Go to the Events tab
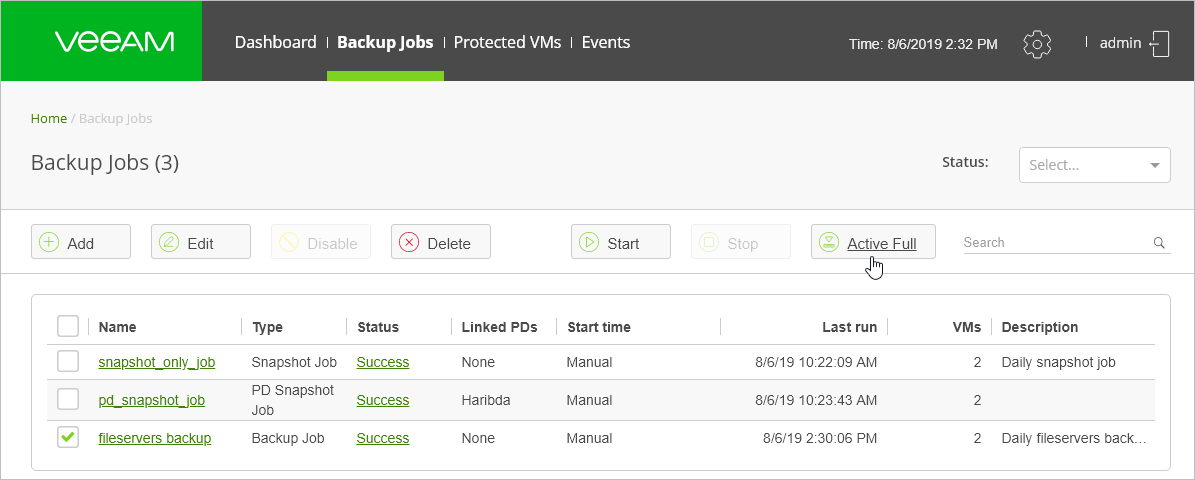1195x480 pixels. pyautogui.click(x=606, y=42)
